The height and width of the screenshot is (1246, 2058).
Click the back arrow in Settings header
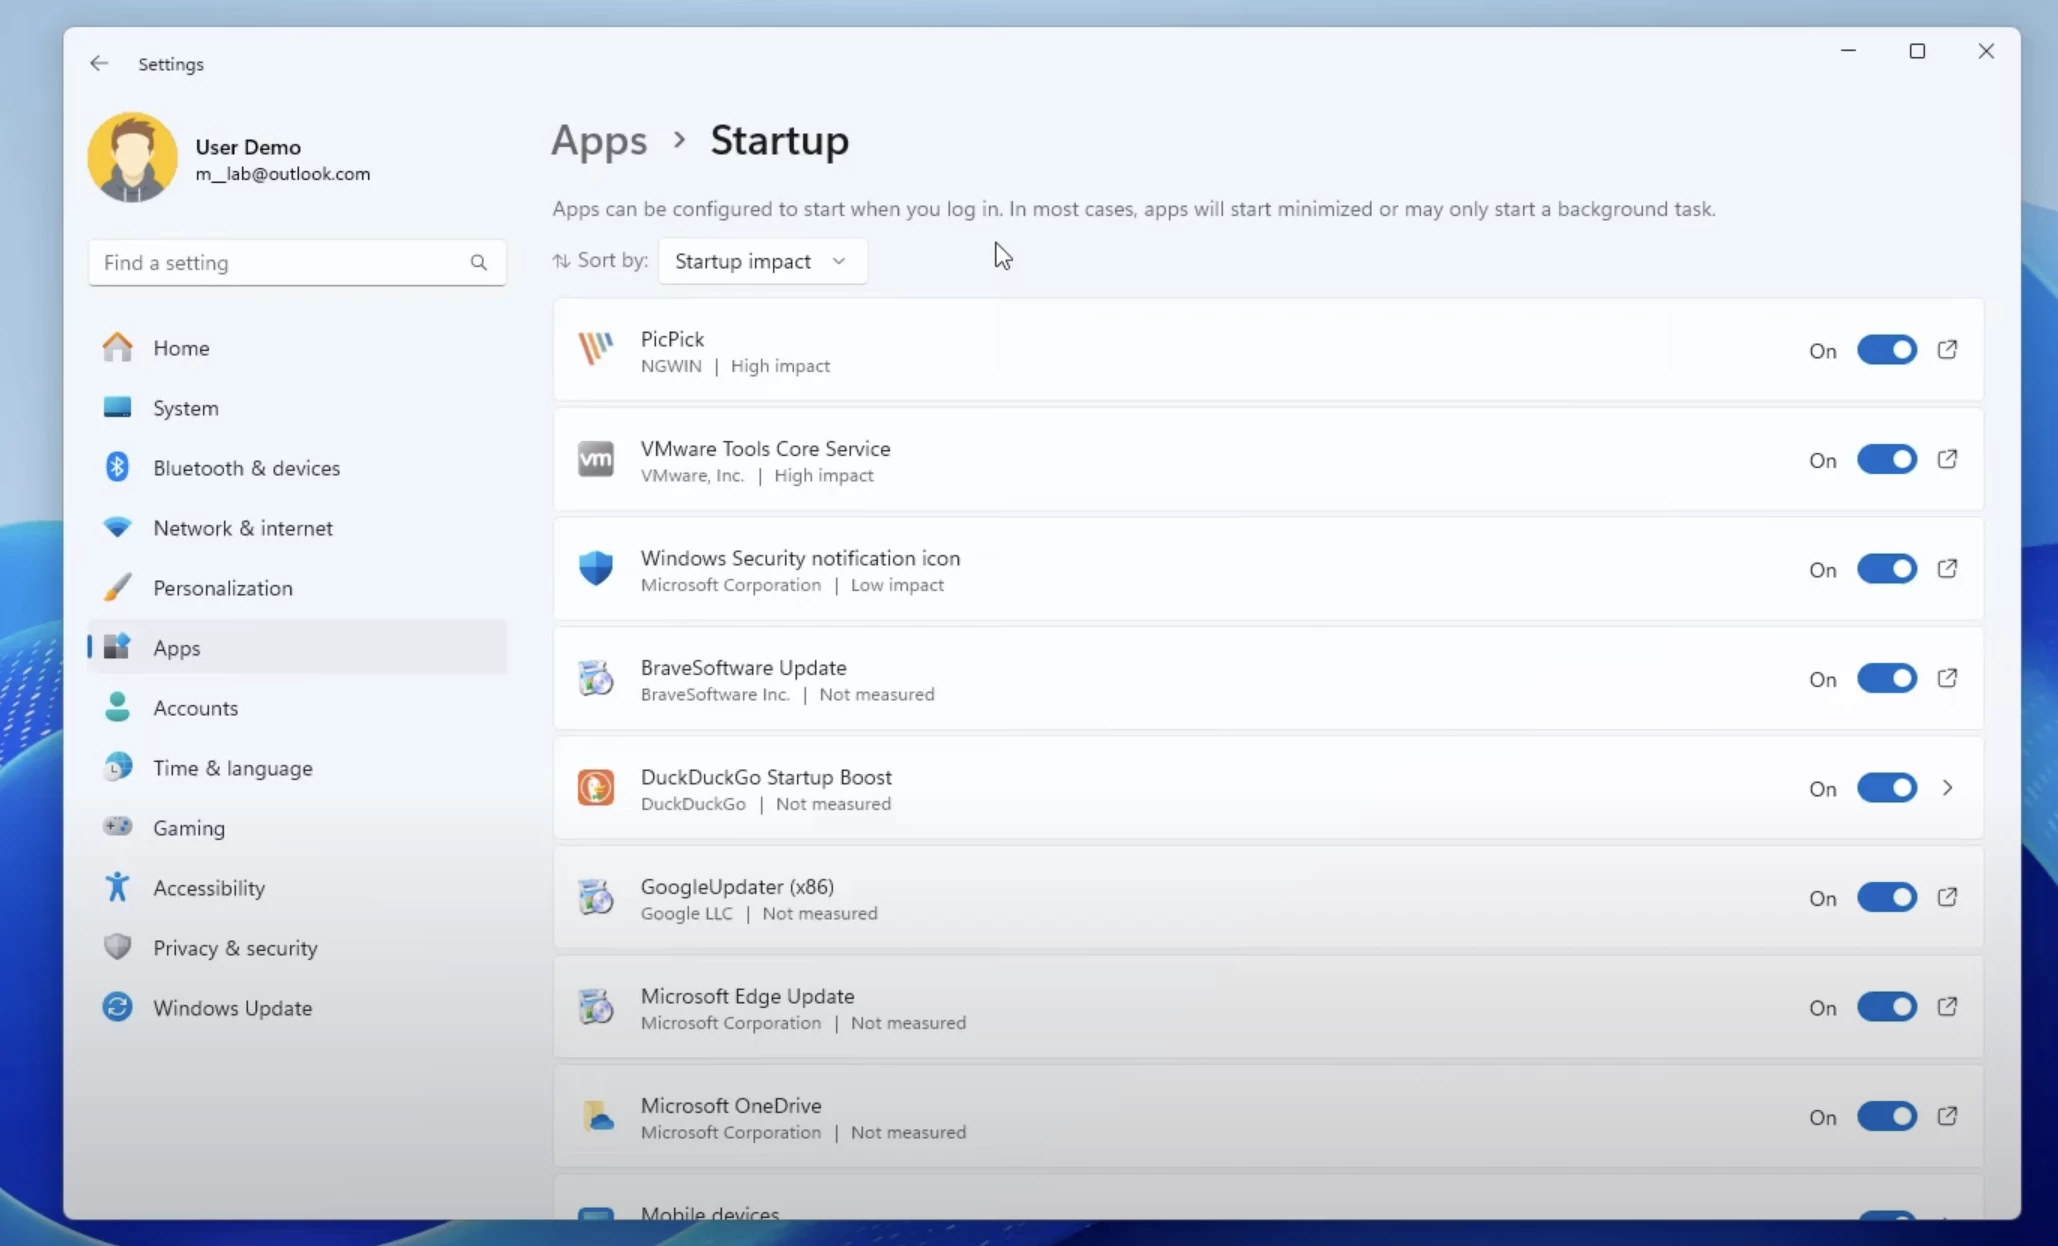click(99, 63)
